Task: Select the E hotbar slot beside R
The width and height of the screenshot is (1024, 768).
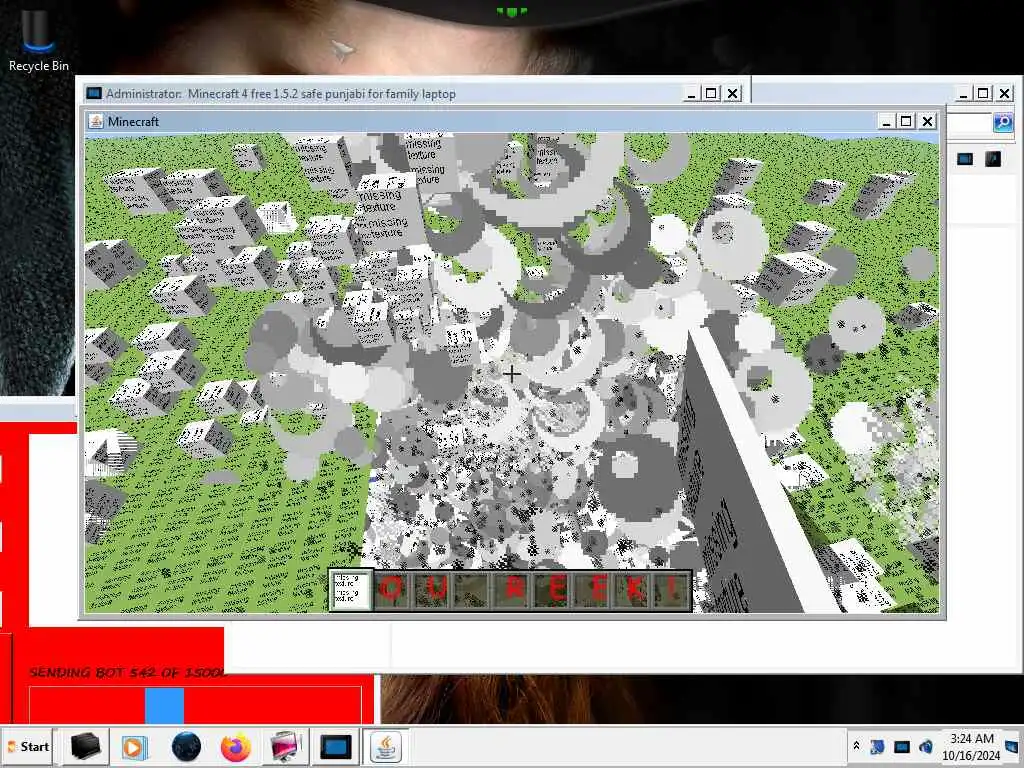Action: click(x=552, y=590)
